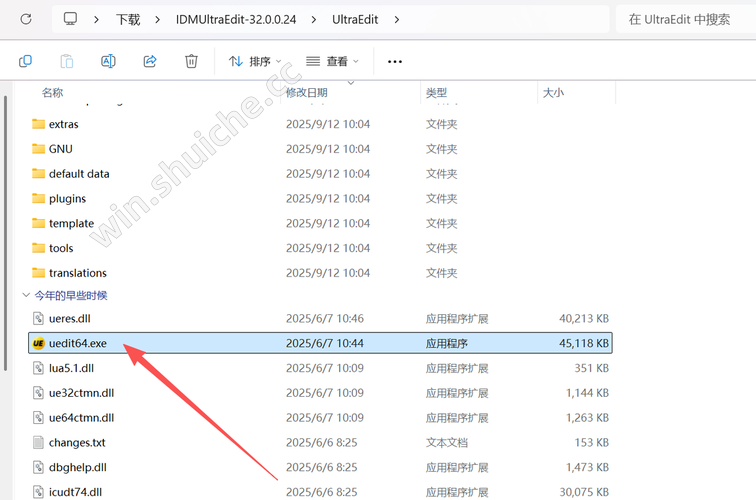Select the ueres.dll file name

point(70,319)
